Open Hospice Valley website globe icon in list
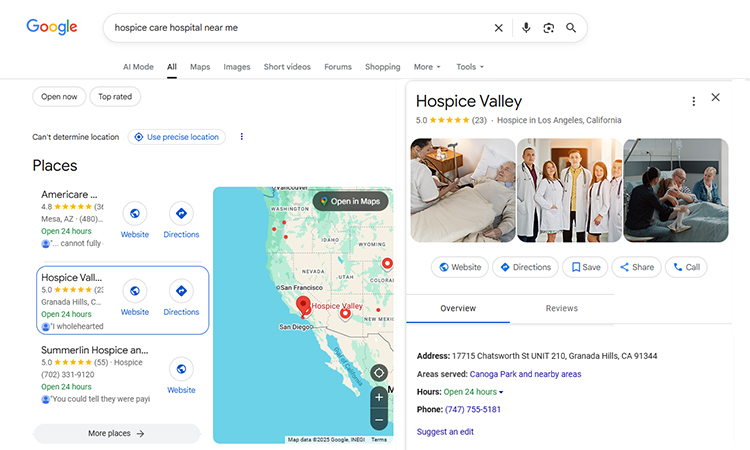This screenshot has height=450, width=750. [x=135, y=291]
